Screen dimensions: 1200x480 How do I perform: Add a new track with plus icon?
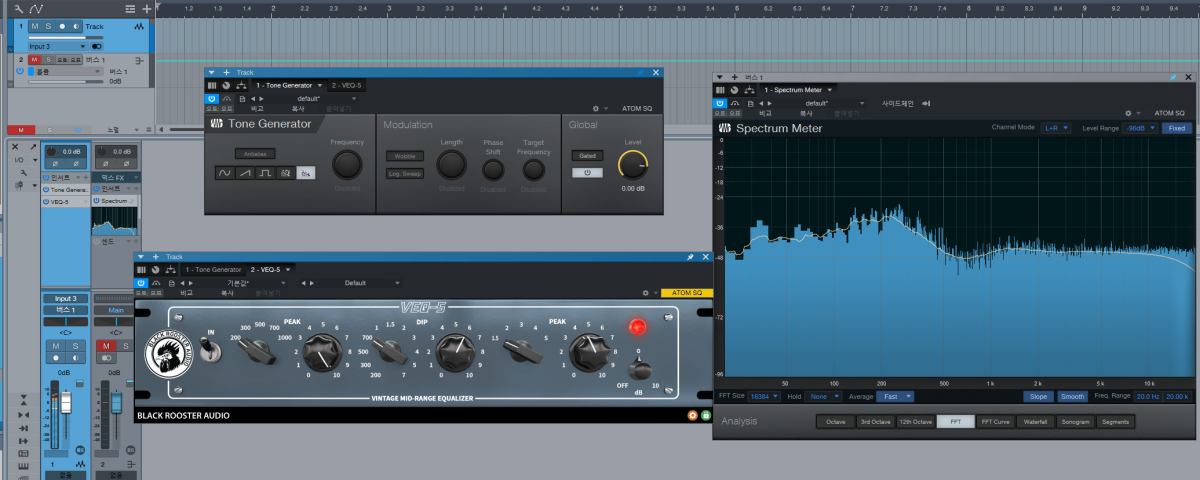tap(147, 8)
